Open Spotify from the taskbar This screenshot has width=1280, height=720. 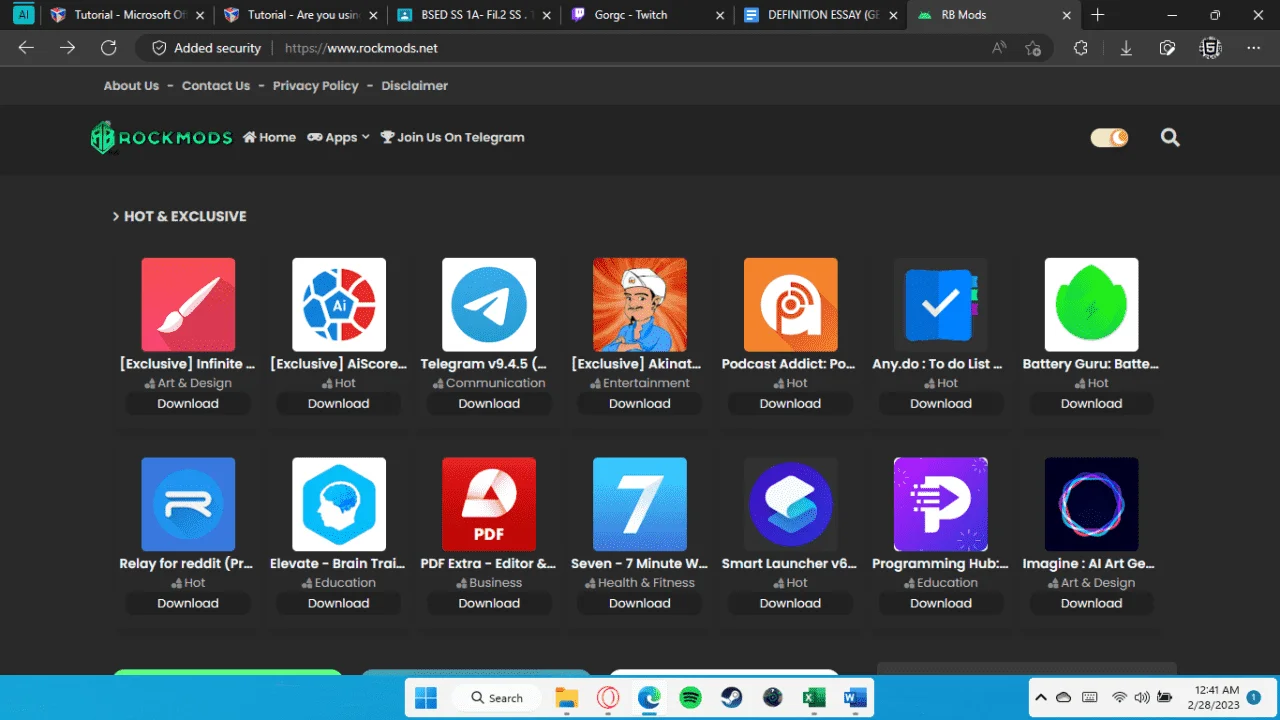point(690,698)
